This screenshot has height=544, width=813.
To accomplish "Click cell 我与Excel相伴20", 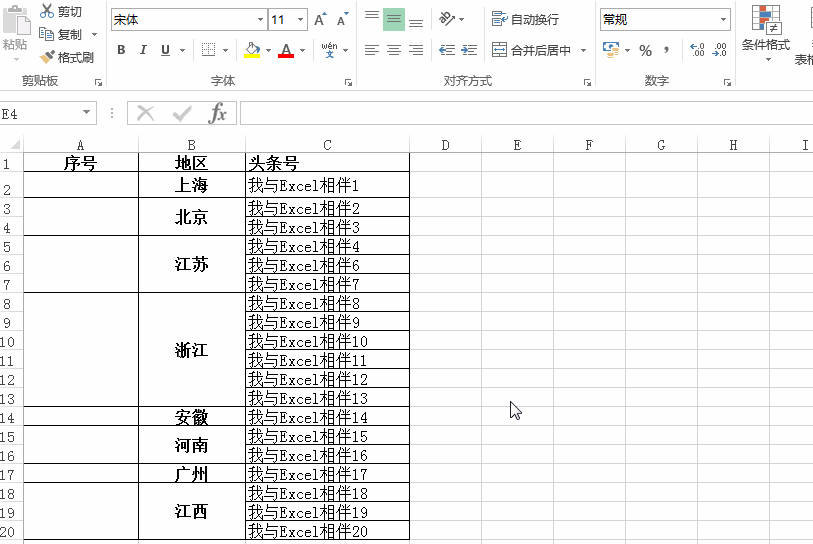I will click(327, 531).
